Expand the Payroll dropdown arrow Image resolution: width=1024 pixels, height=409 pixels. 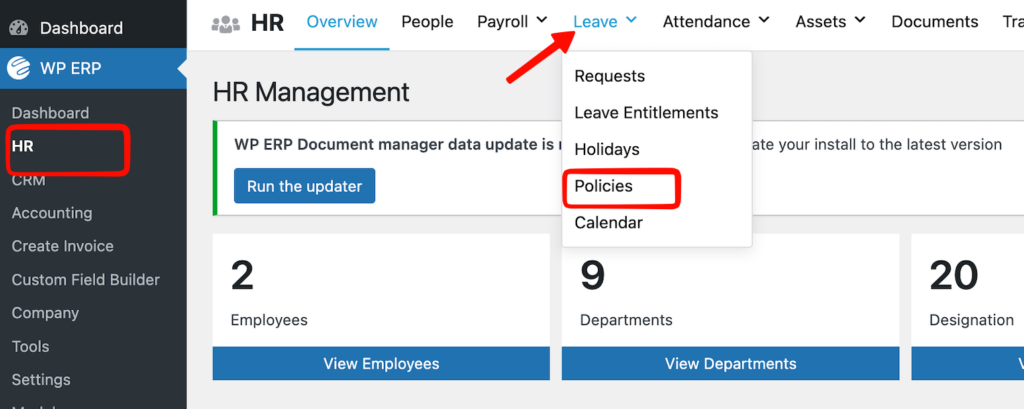[542, 20]
